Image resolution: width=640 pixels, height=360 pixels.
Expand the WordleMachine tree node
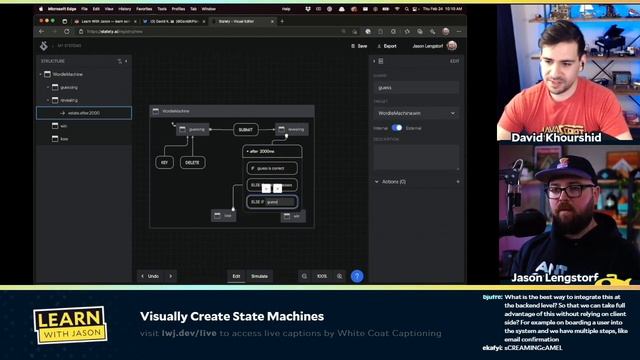40,74
